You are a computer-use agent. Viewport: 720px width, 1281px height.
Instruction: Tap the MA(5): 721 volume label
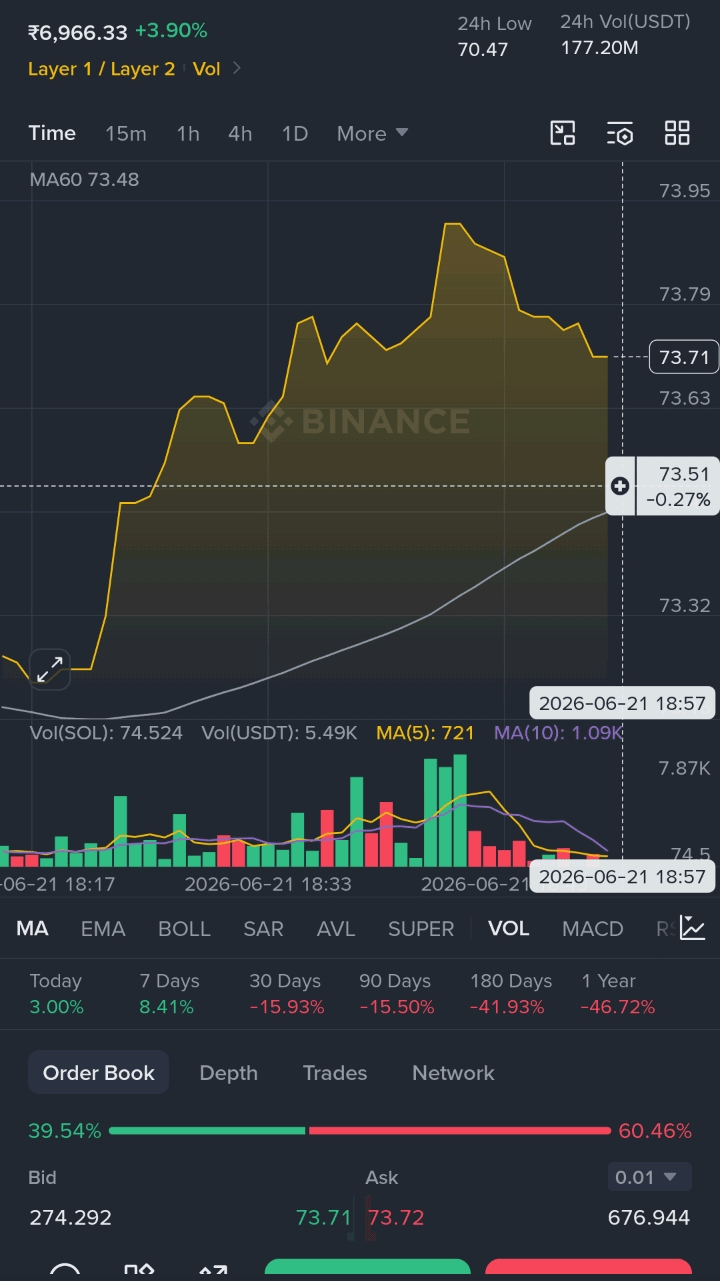pos(425,733)
